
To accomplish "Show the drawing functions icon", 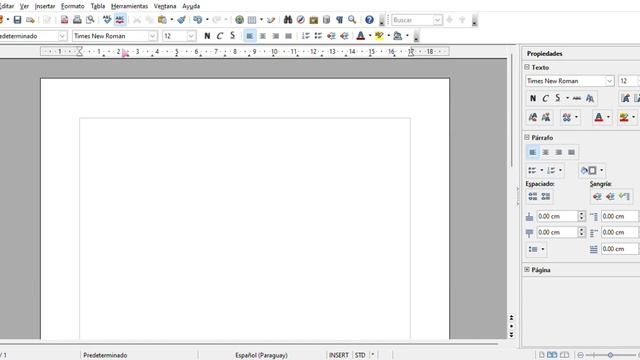I will (x=271, y=20).
